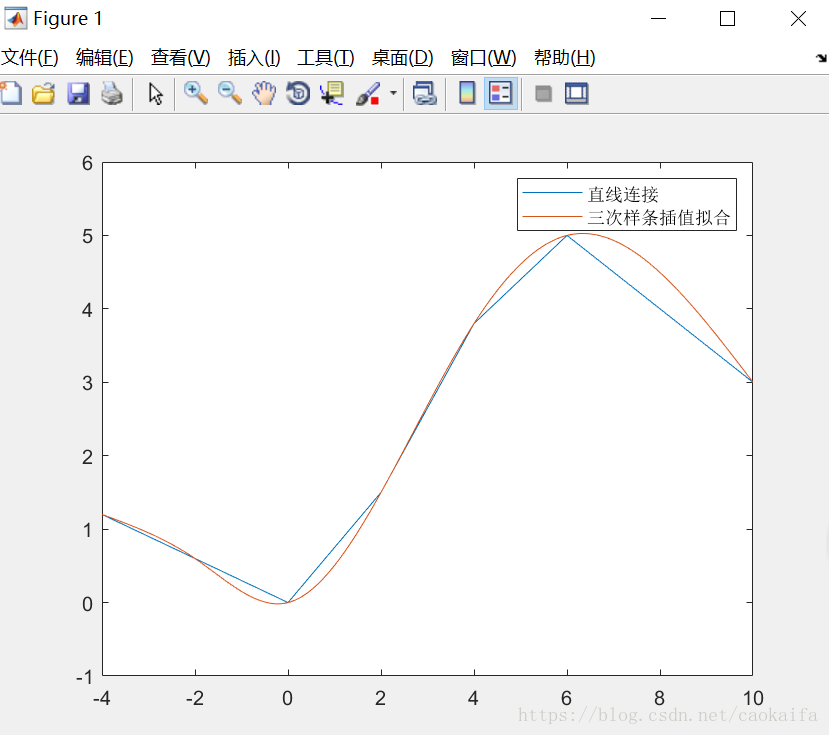Insert a colorbar using the toolbar icon
Image resolution: width=829 pixels, height=735 pixels.
coord(467,94)
